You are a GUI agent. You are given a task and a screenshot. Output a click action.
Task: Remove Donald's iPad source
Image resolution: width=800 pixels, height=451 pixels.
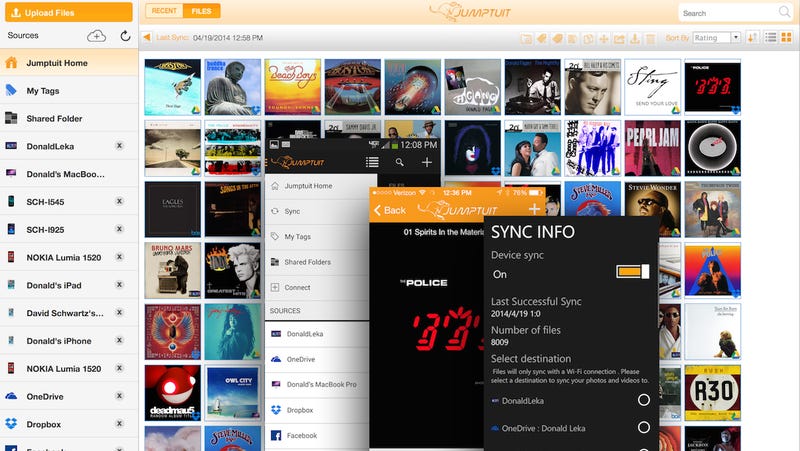[x=119, y=285]
